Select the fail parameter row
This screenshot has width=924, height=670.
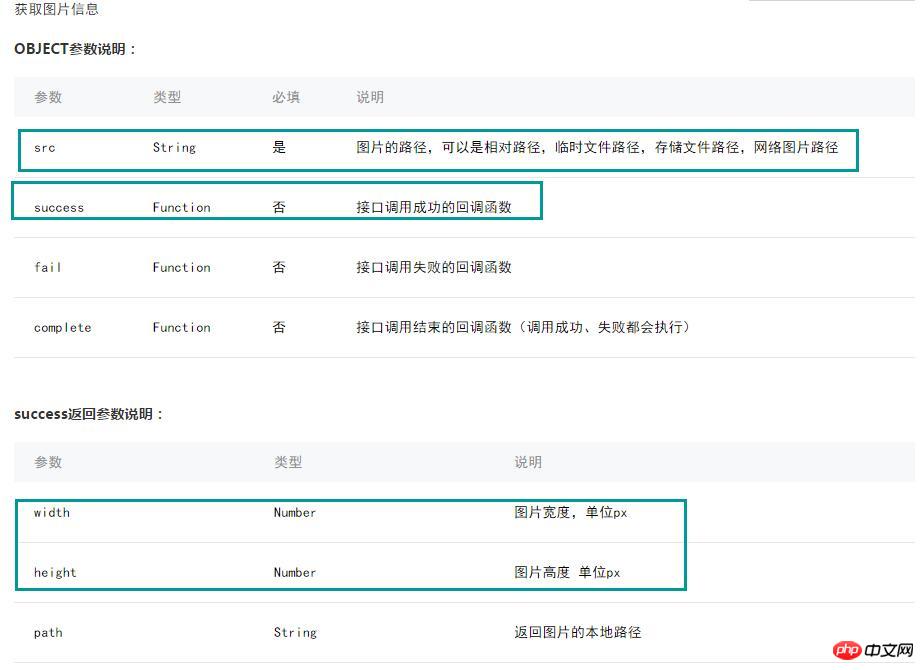click(464, 268)
